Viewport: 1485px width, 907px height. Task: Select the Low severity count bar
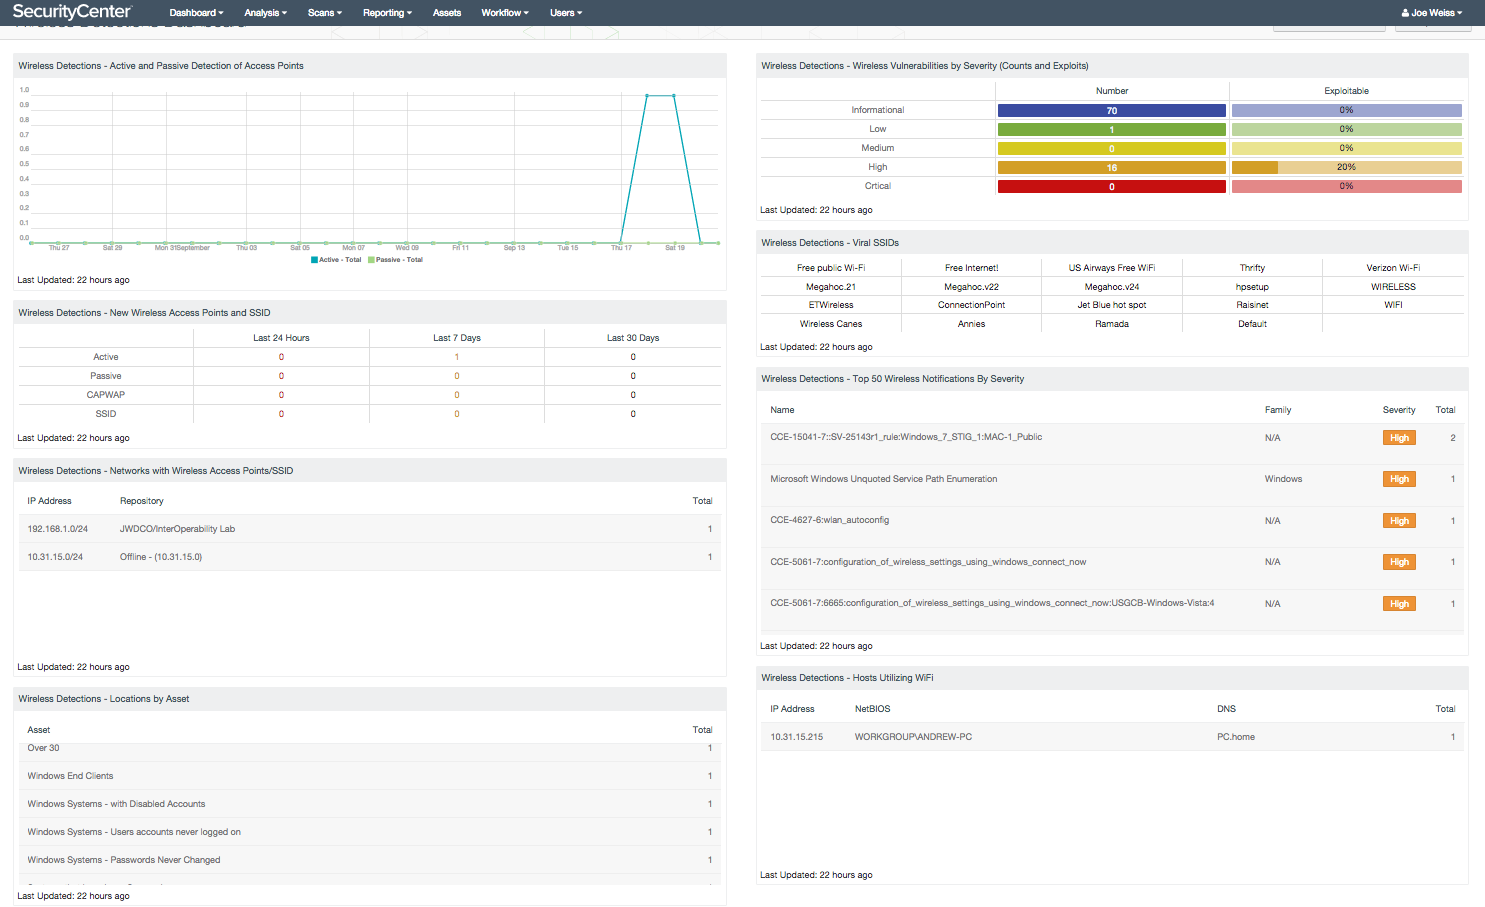point(1111,130)
